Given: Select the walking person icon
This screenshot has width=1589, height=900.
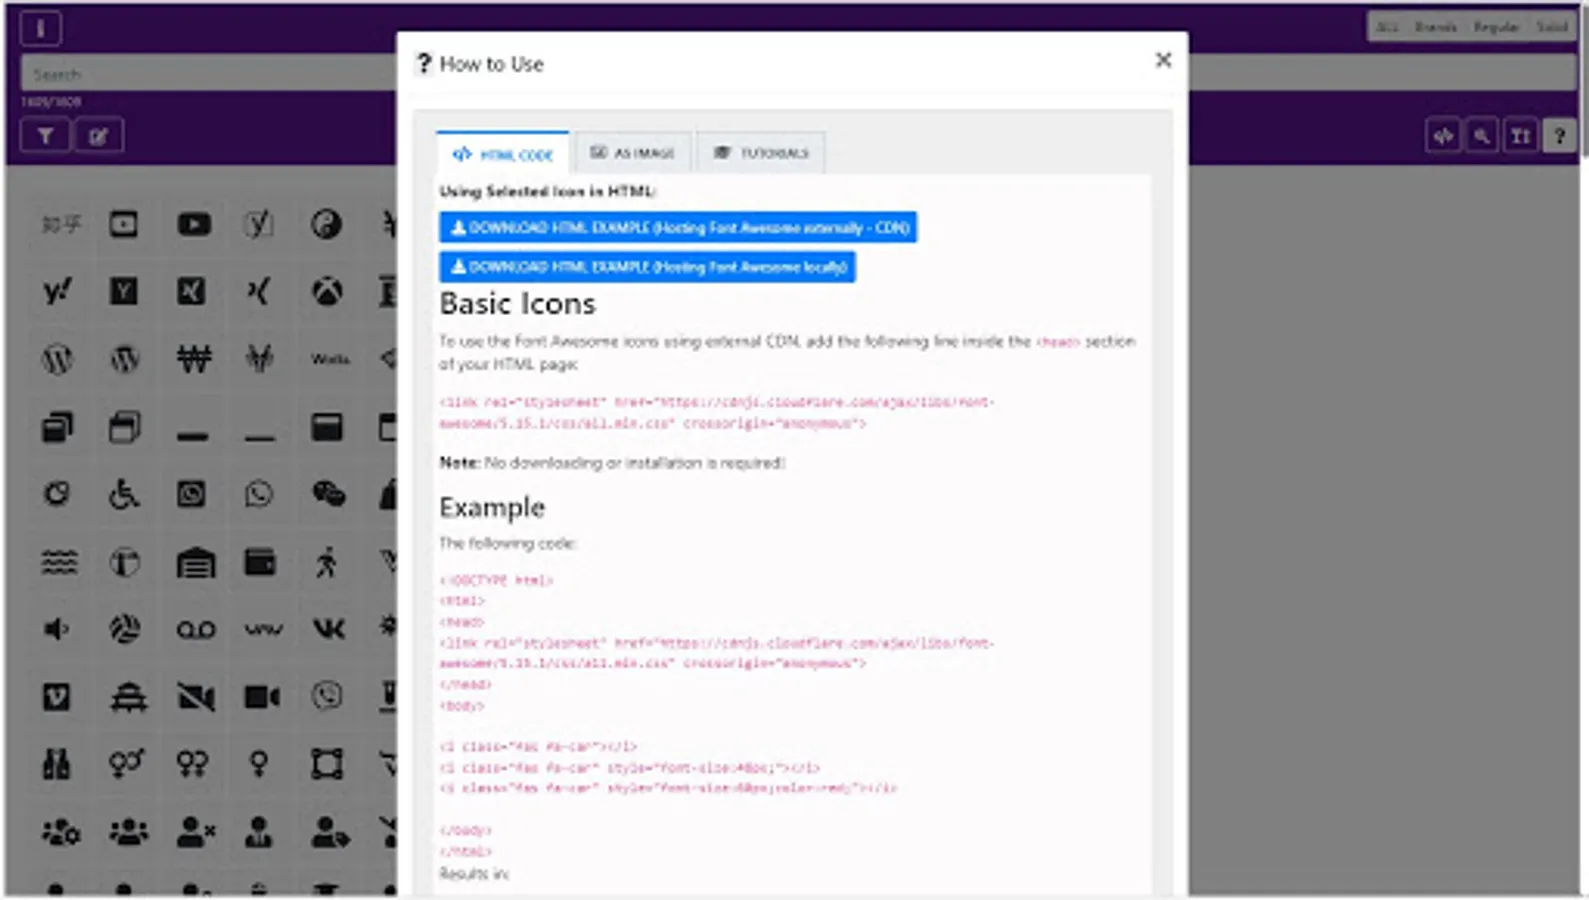Looking at the screenshot, I should point(326,562).
